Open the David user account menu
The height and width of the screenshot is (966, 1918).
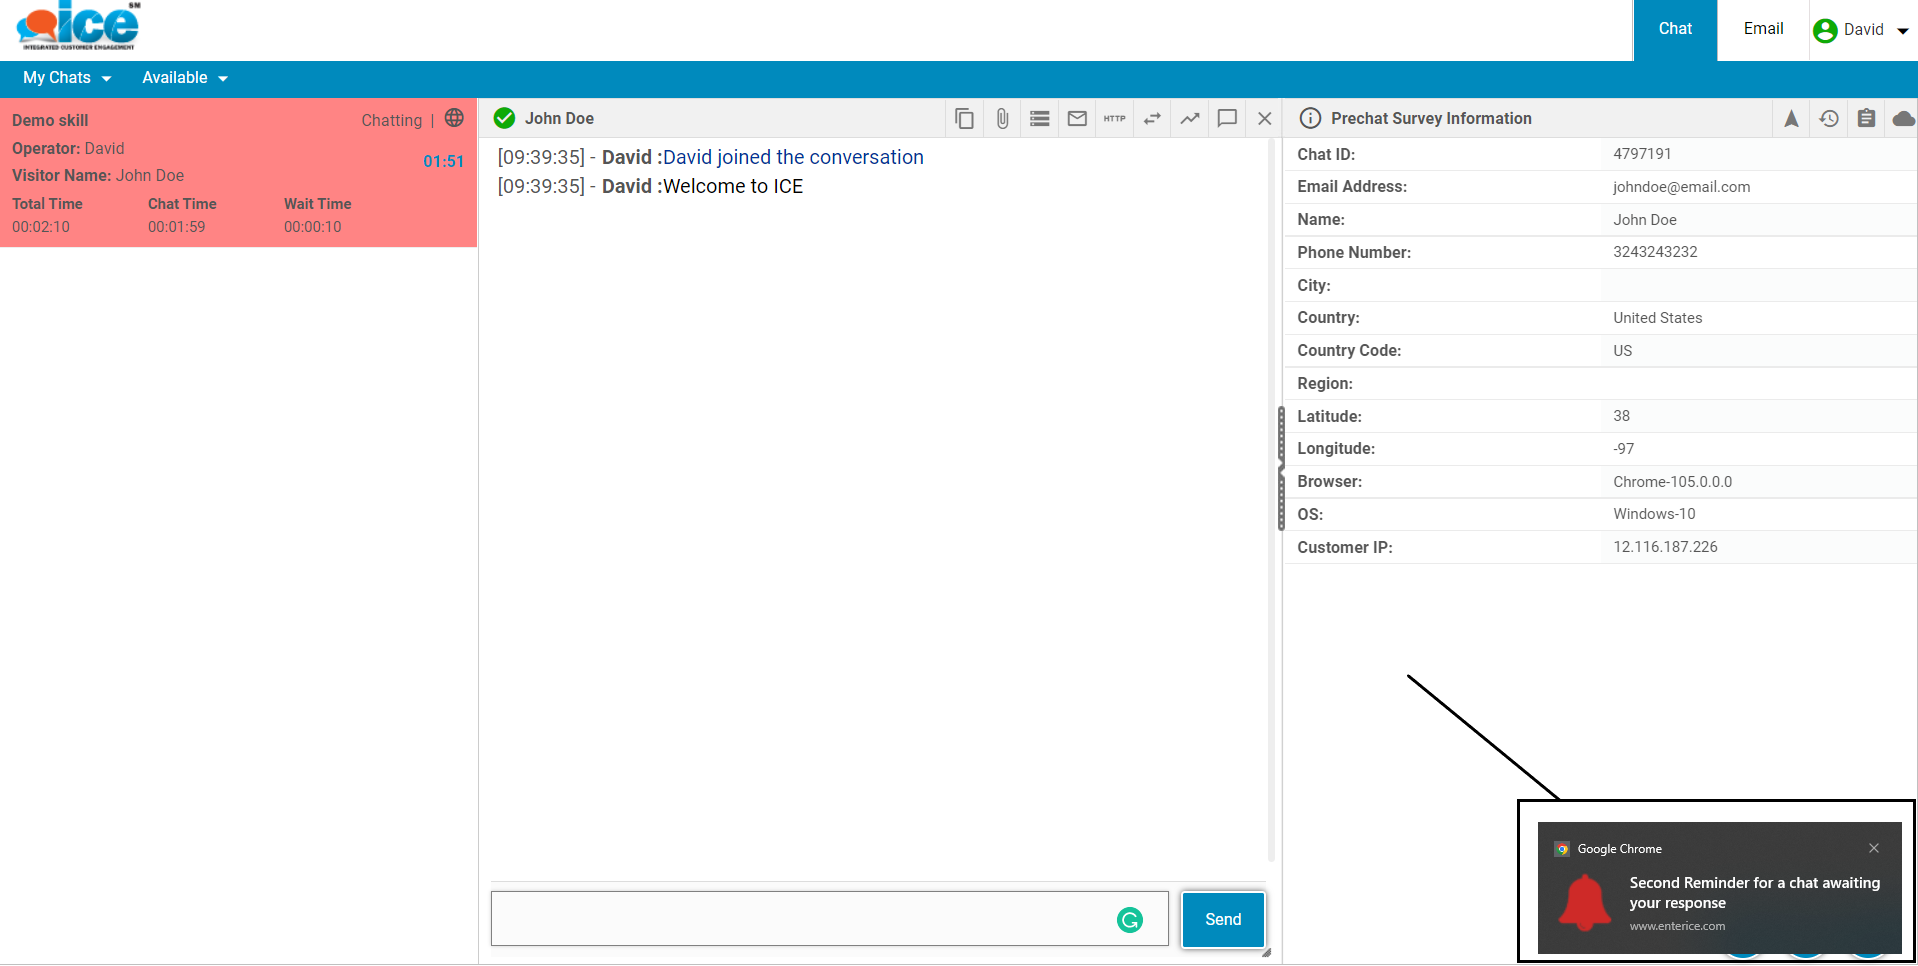pos(1861,30)
